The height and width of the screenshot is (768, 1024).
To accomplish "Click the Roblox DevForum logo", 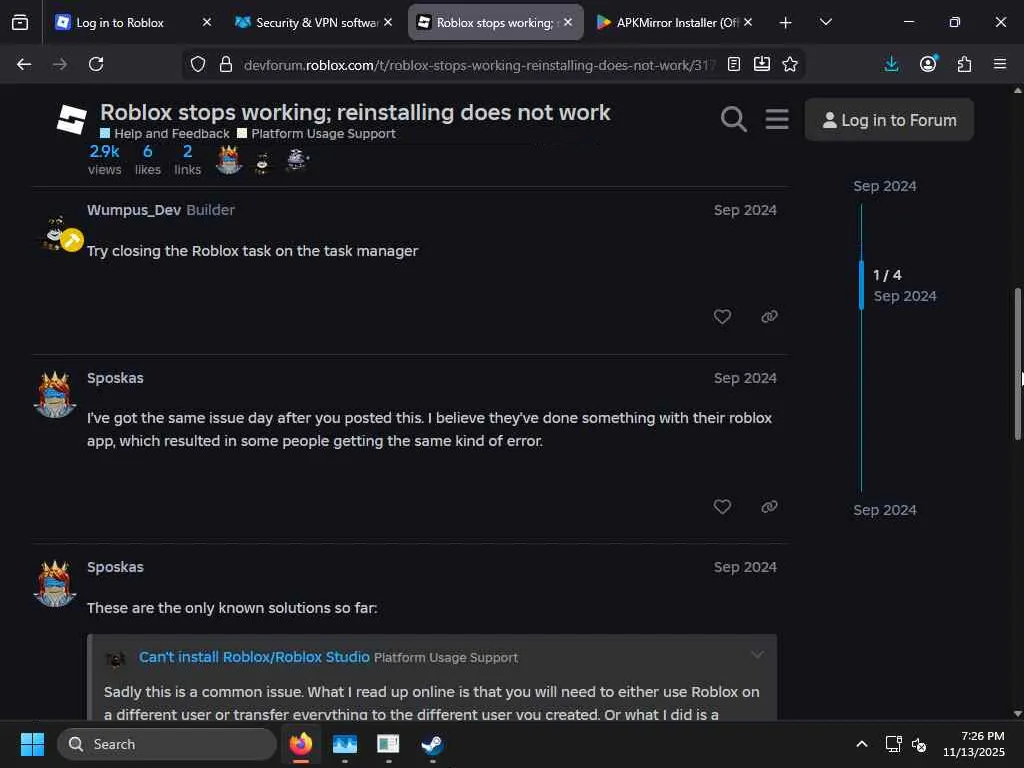I will pyautogui.click(x=72, y=120).
